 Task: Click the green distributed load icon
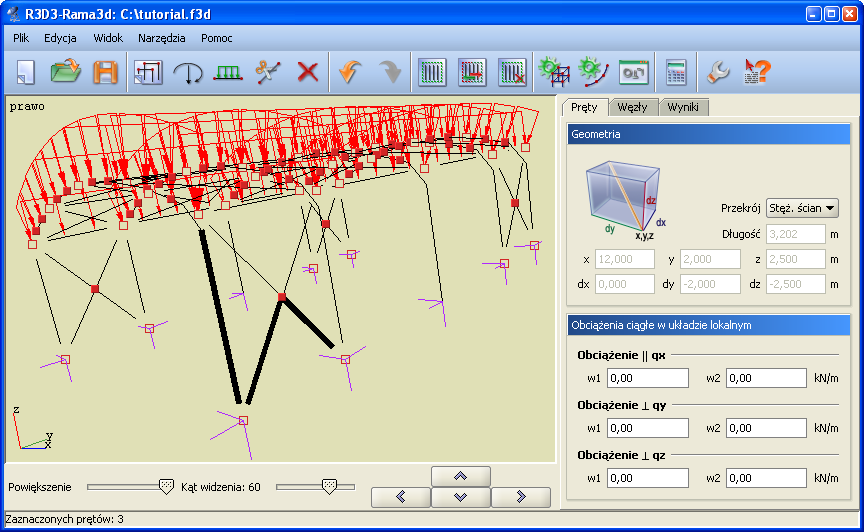click(x=228, y=72)
